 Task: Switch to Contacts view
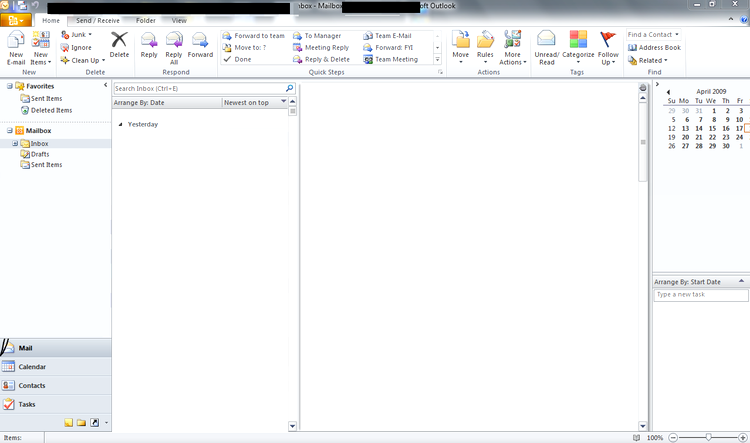[55, 385]
